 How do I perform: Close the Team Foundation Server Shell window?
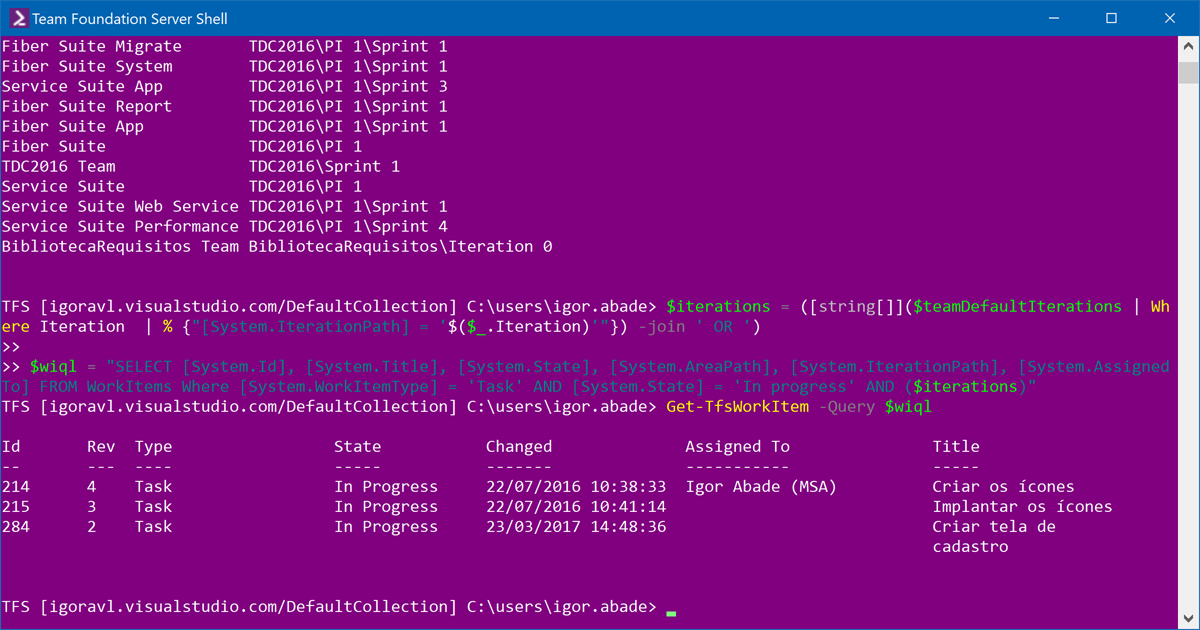point(1169,18)
